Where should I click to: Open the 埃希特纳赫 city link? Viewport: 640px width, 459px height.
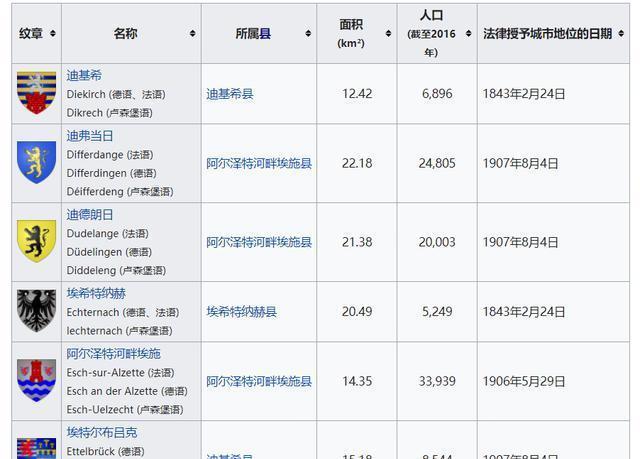[96, 293]
